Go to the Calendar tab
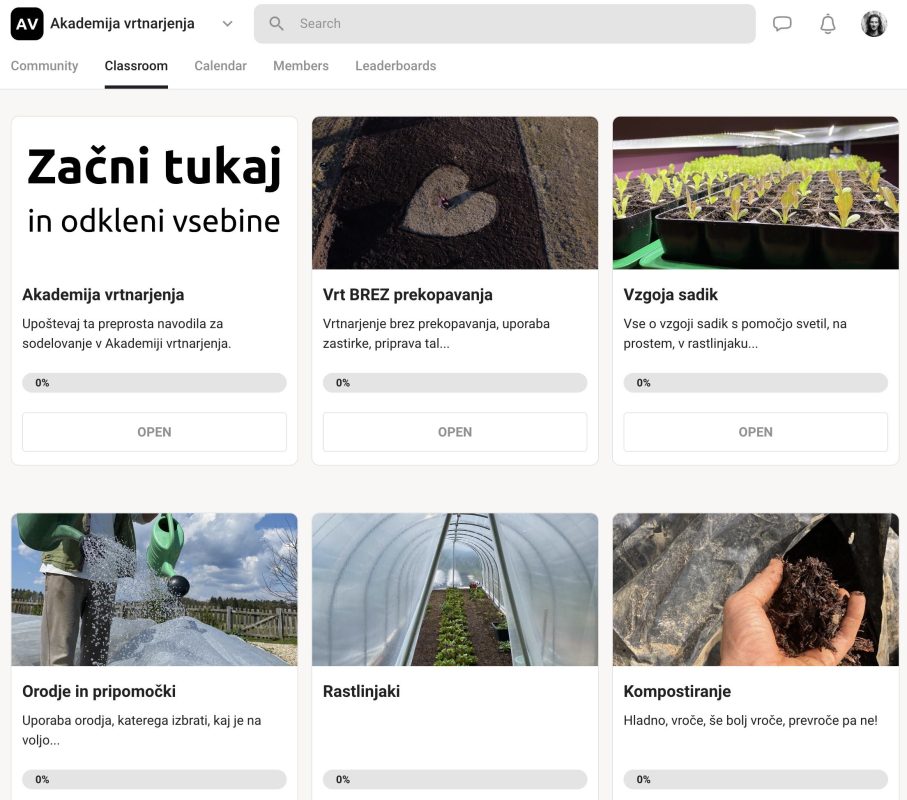This screenshot has width=907, height=800. pyautogui.click(x=220, y=66)
